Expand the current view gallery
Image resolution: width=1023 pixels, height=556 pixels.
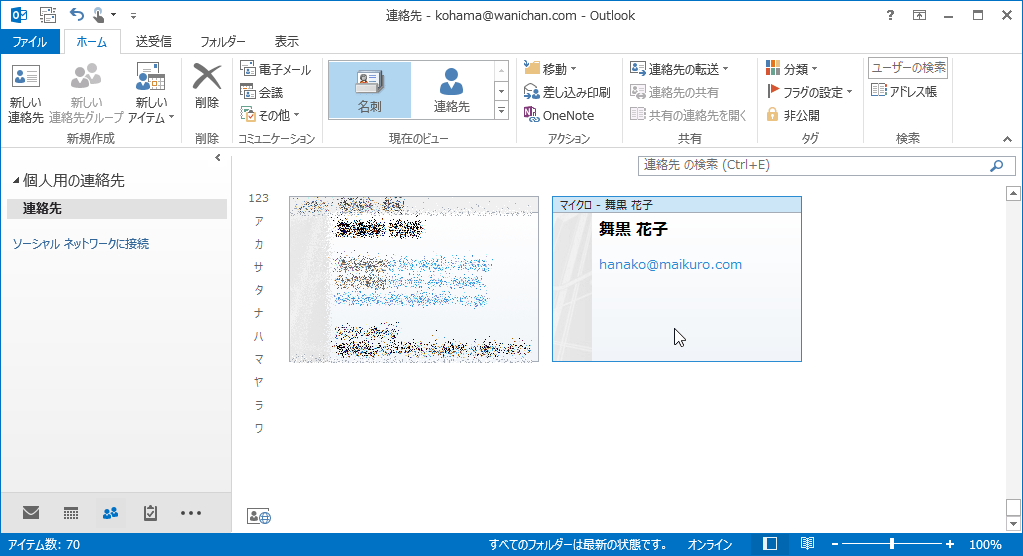(x=501, y=111)
